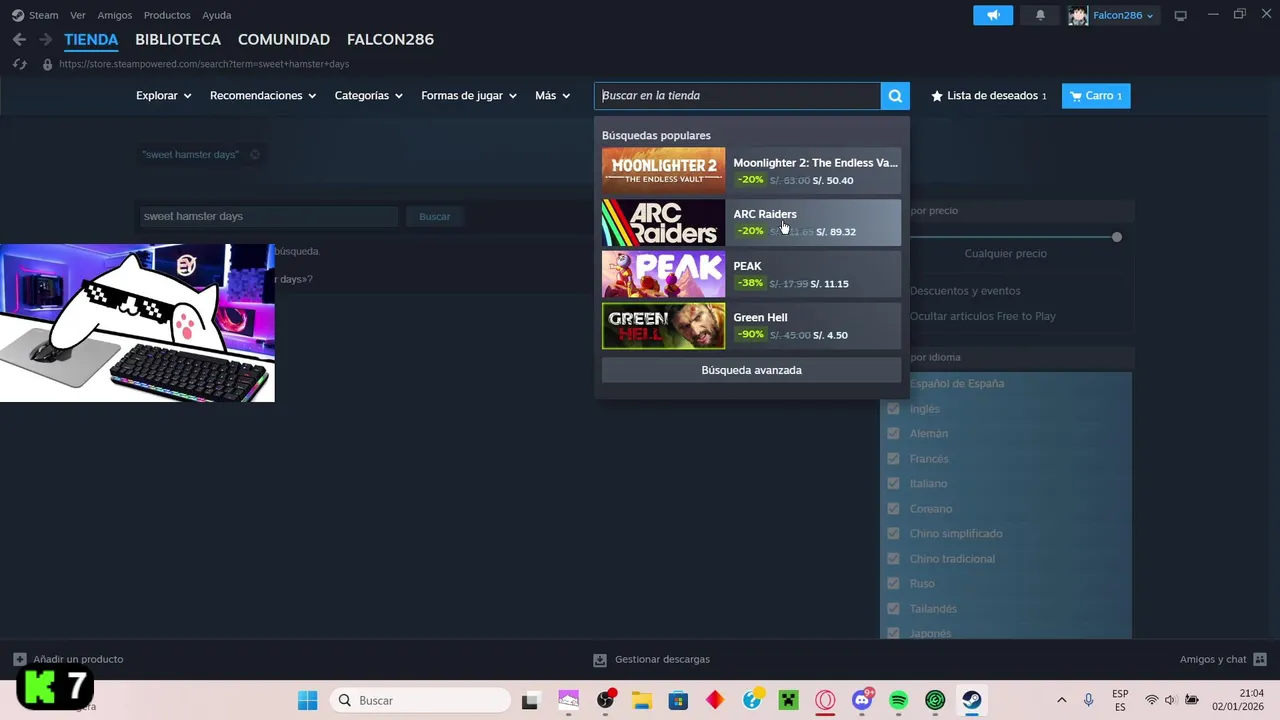The width and height of the screenshot is (1280, 720).
Task: Uncheck the Alemán language checkbox
Action: 893,433
